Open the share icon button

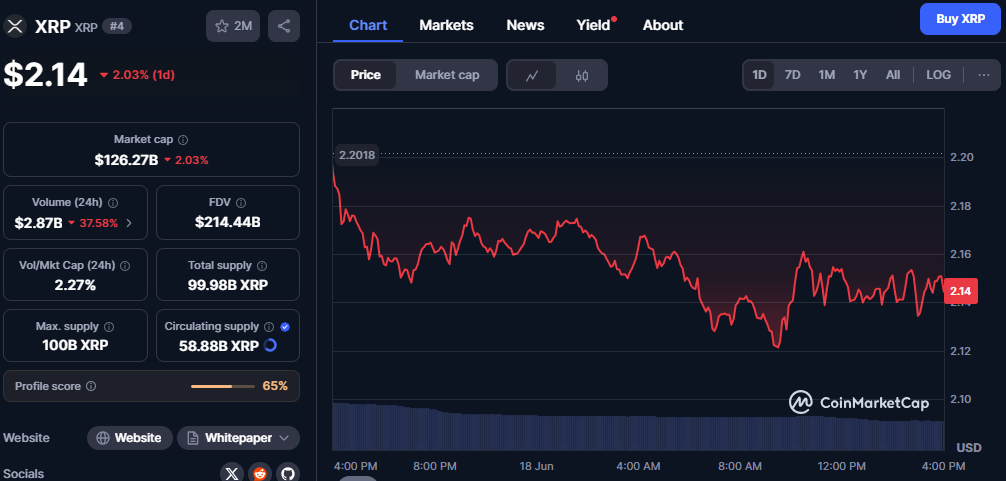(x=284, y=26)
